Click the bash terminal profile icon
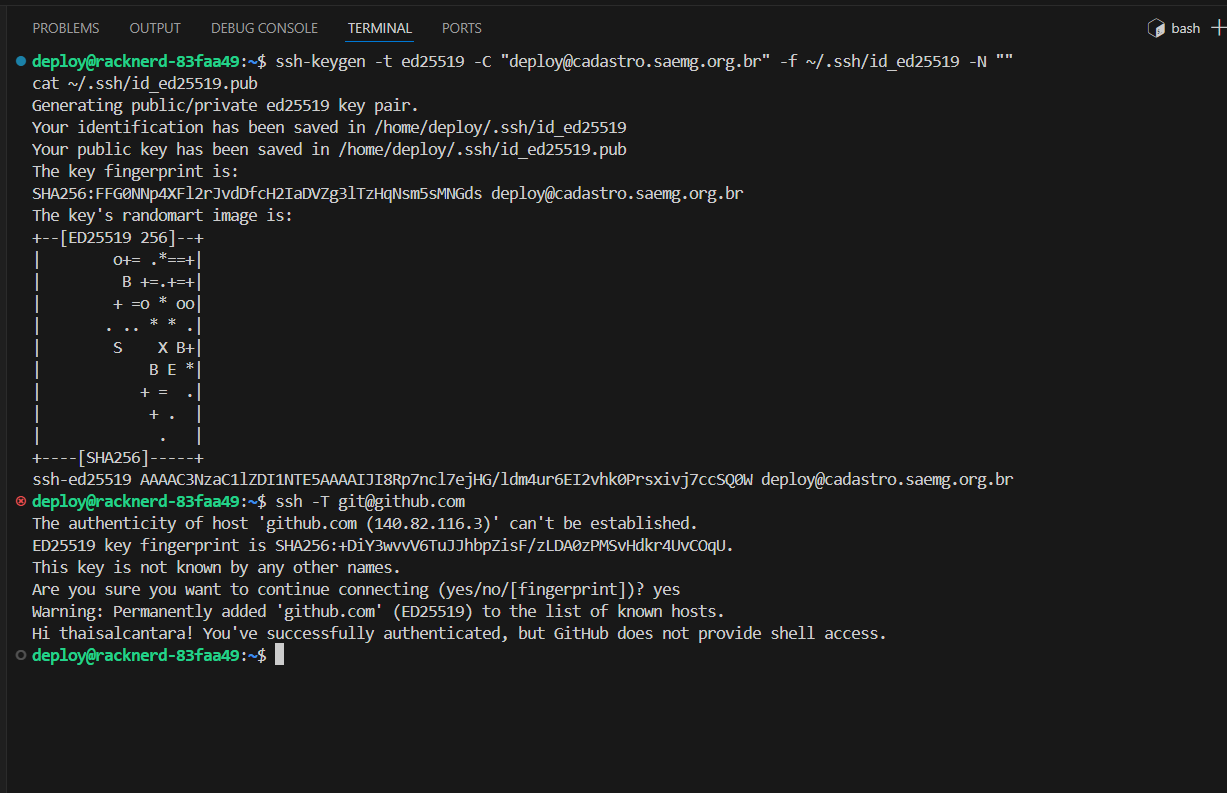Image resolution: width=1227 pixels, height=793 pixels. 1156,28
